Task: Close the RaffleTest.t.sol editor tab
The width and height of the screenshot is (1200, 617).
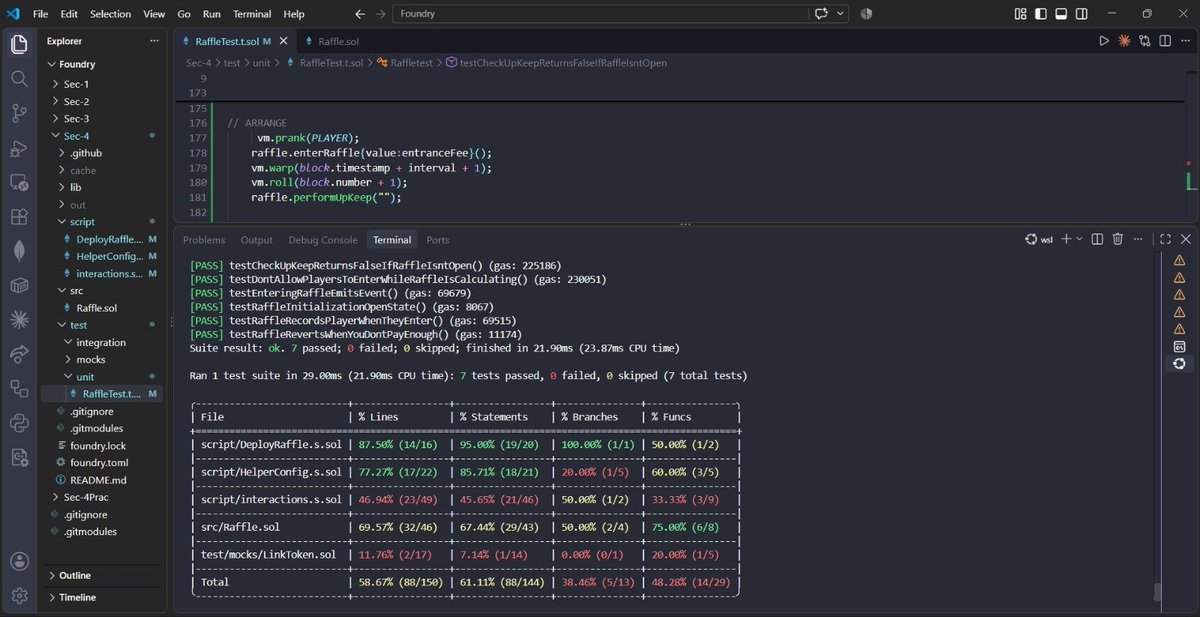Action: (x=283, y=41)
